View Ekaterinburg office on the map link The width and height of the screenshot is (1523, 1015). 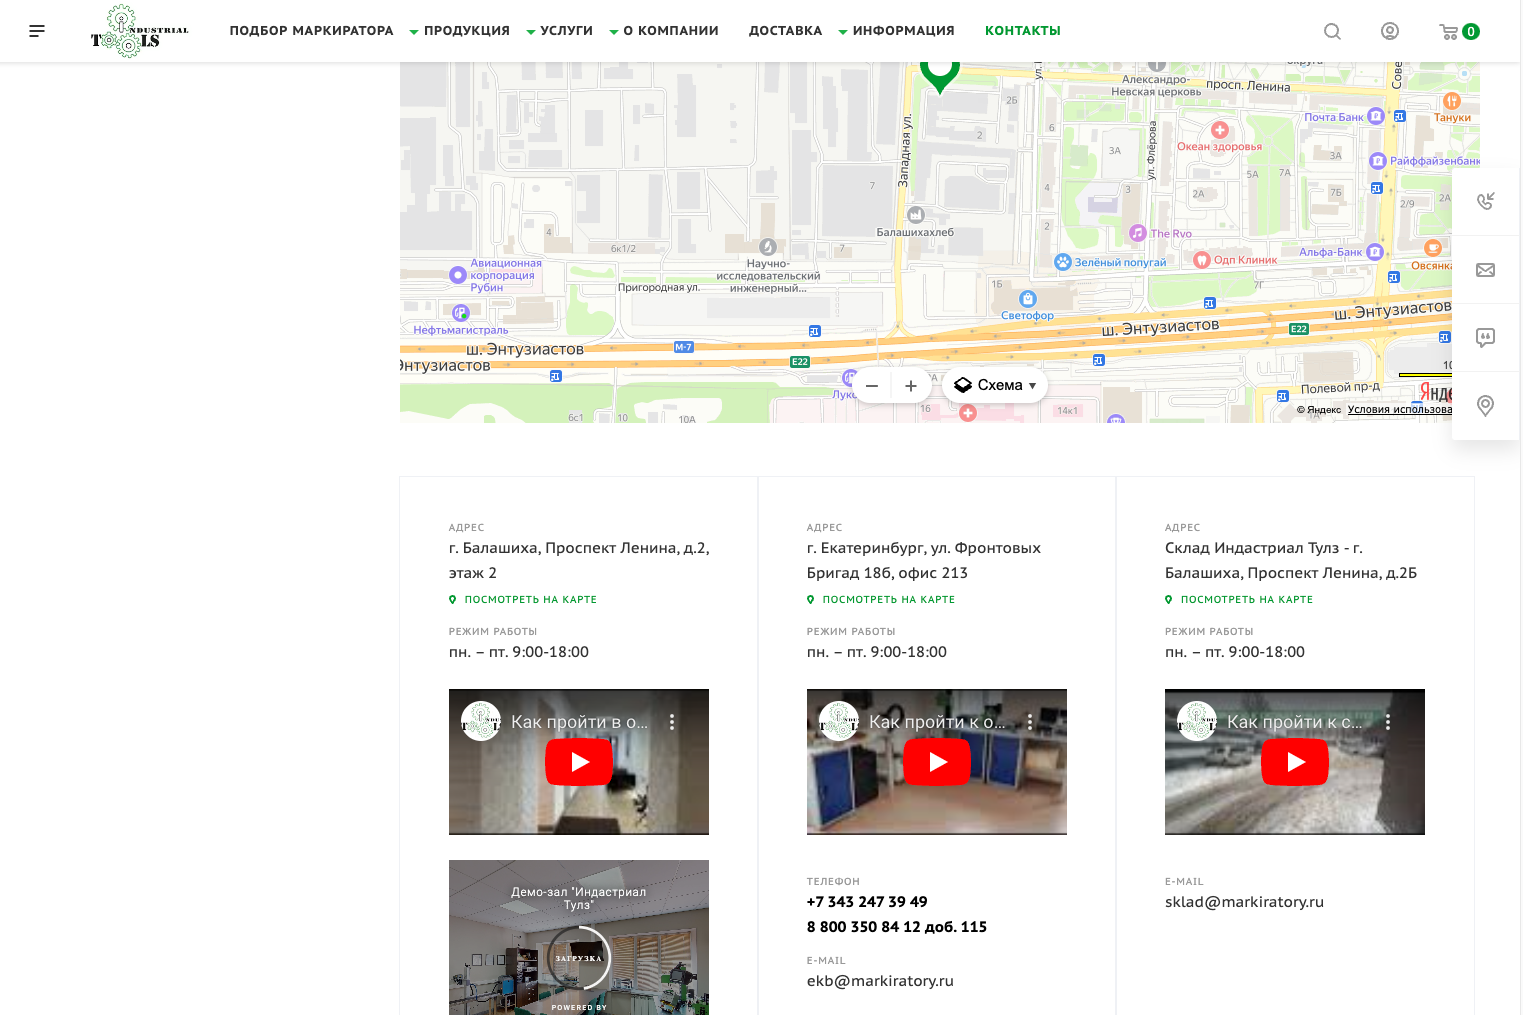point(888,600)
